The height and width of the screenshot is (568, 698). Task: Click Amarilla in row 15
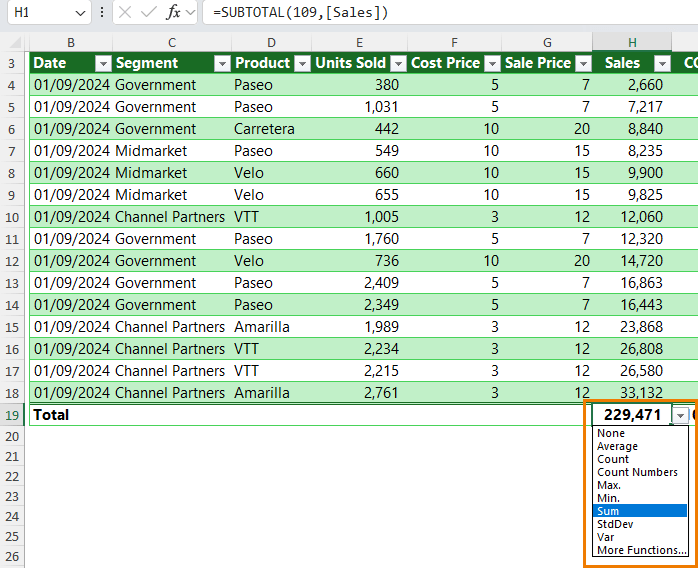[x=271, y=327]
